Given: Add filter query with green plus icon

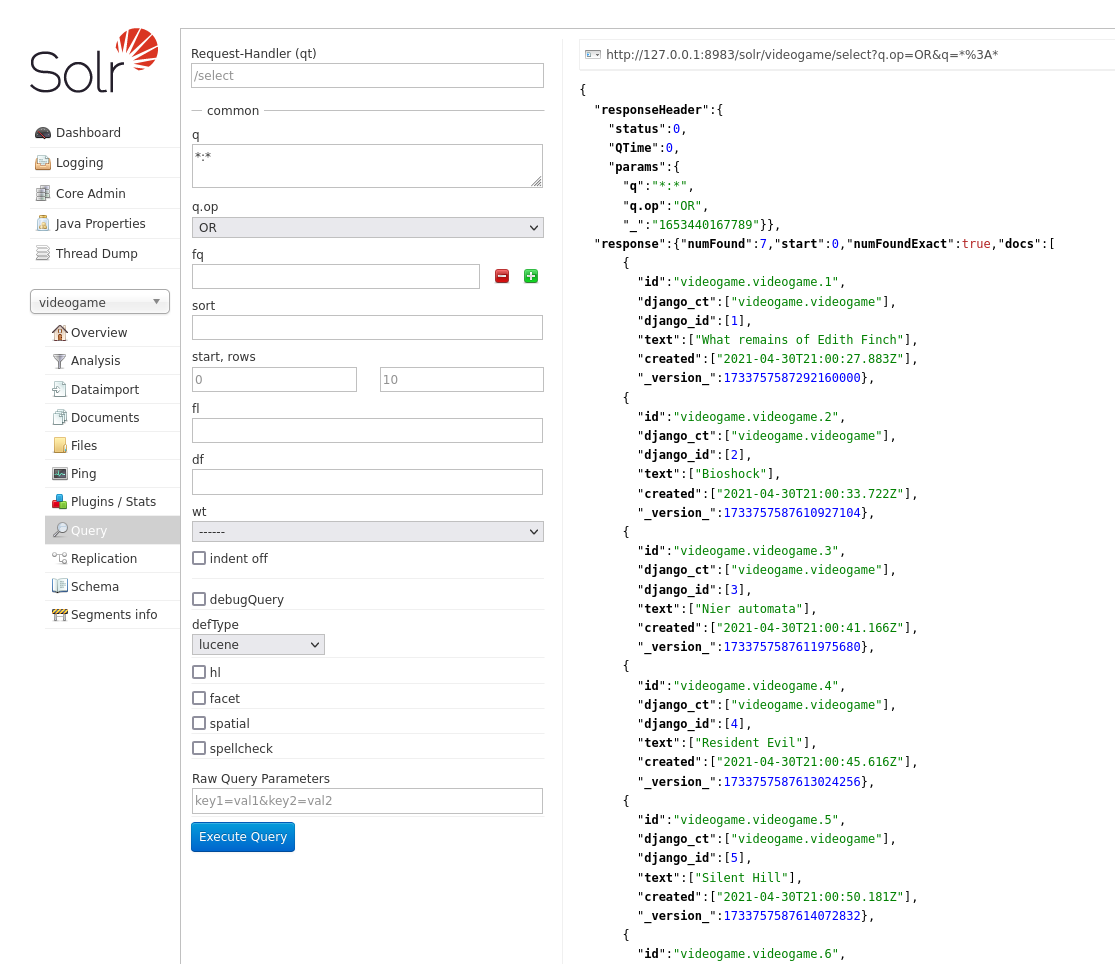Looking at the screenshot, I should [531, 276].
